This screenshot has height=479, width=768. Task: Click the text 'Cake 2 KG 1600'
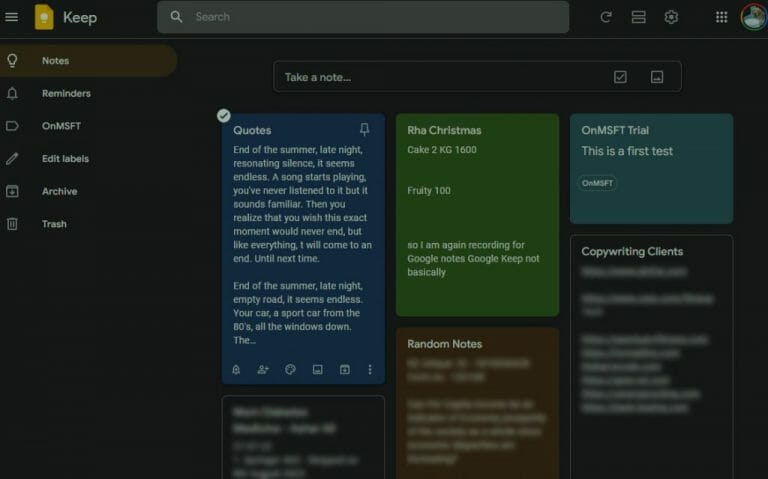pyautogui.click(x=442, y=150)
